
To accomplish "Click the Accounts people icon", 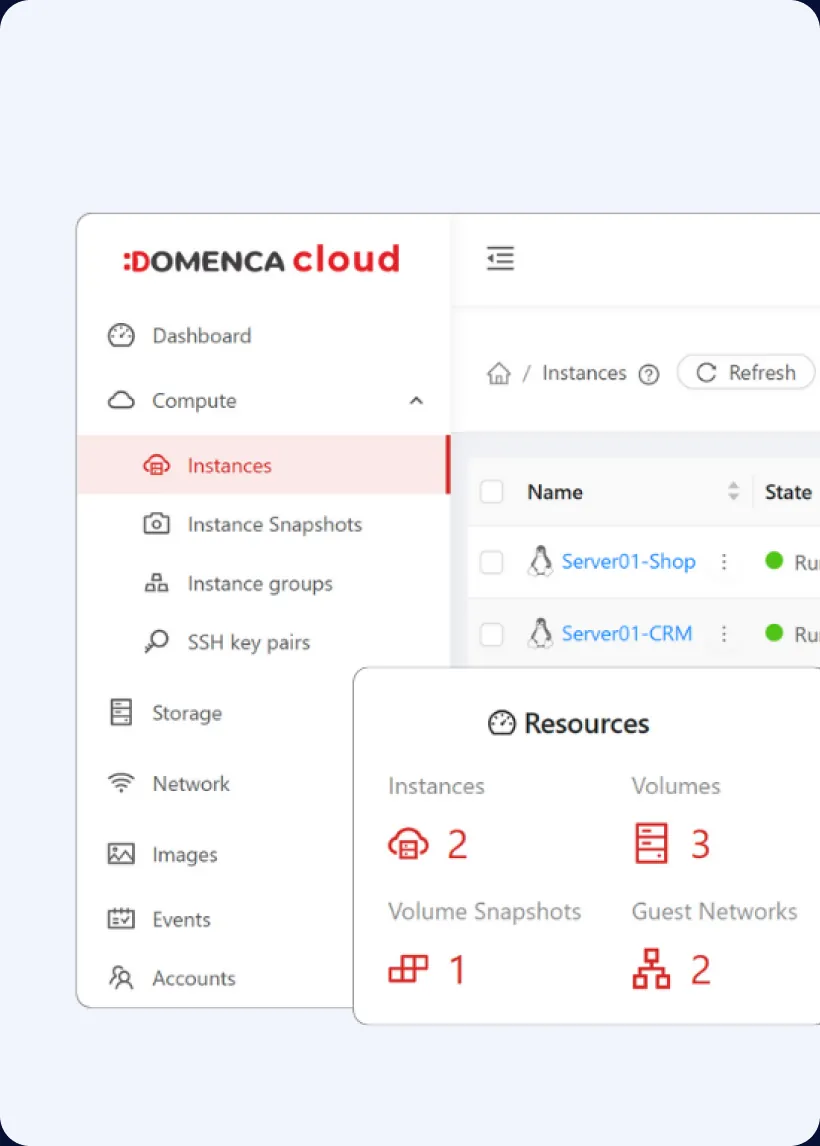I will (x=121, y=978).
